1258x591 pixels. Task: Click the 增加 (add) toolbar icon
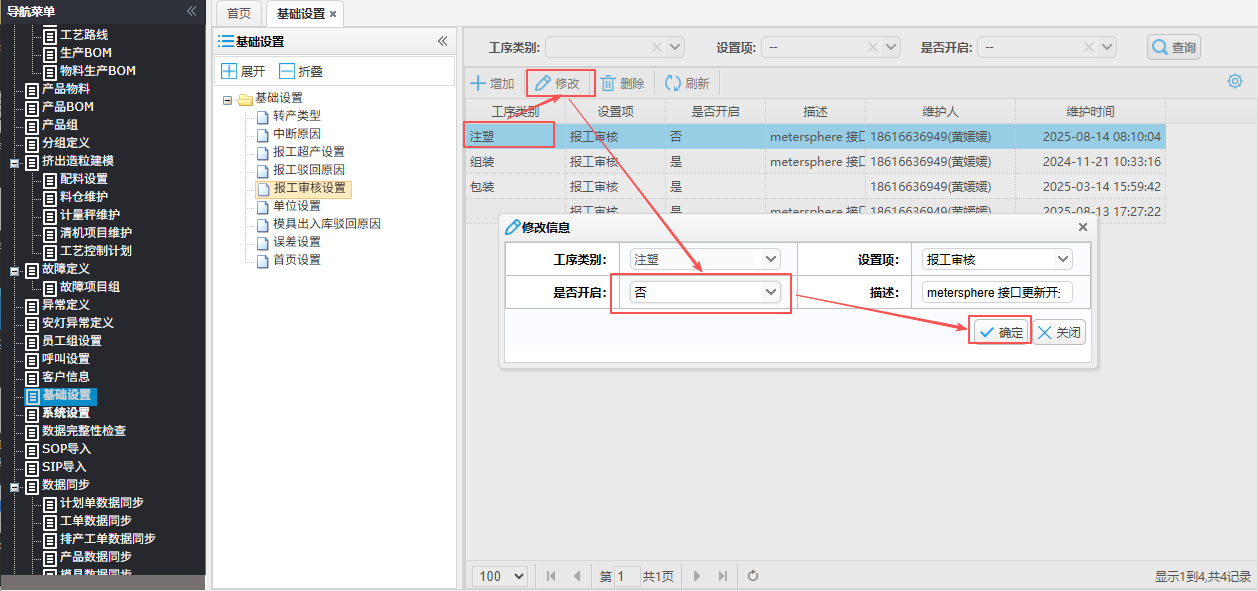(479, 84)
